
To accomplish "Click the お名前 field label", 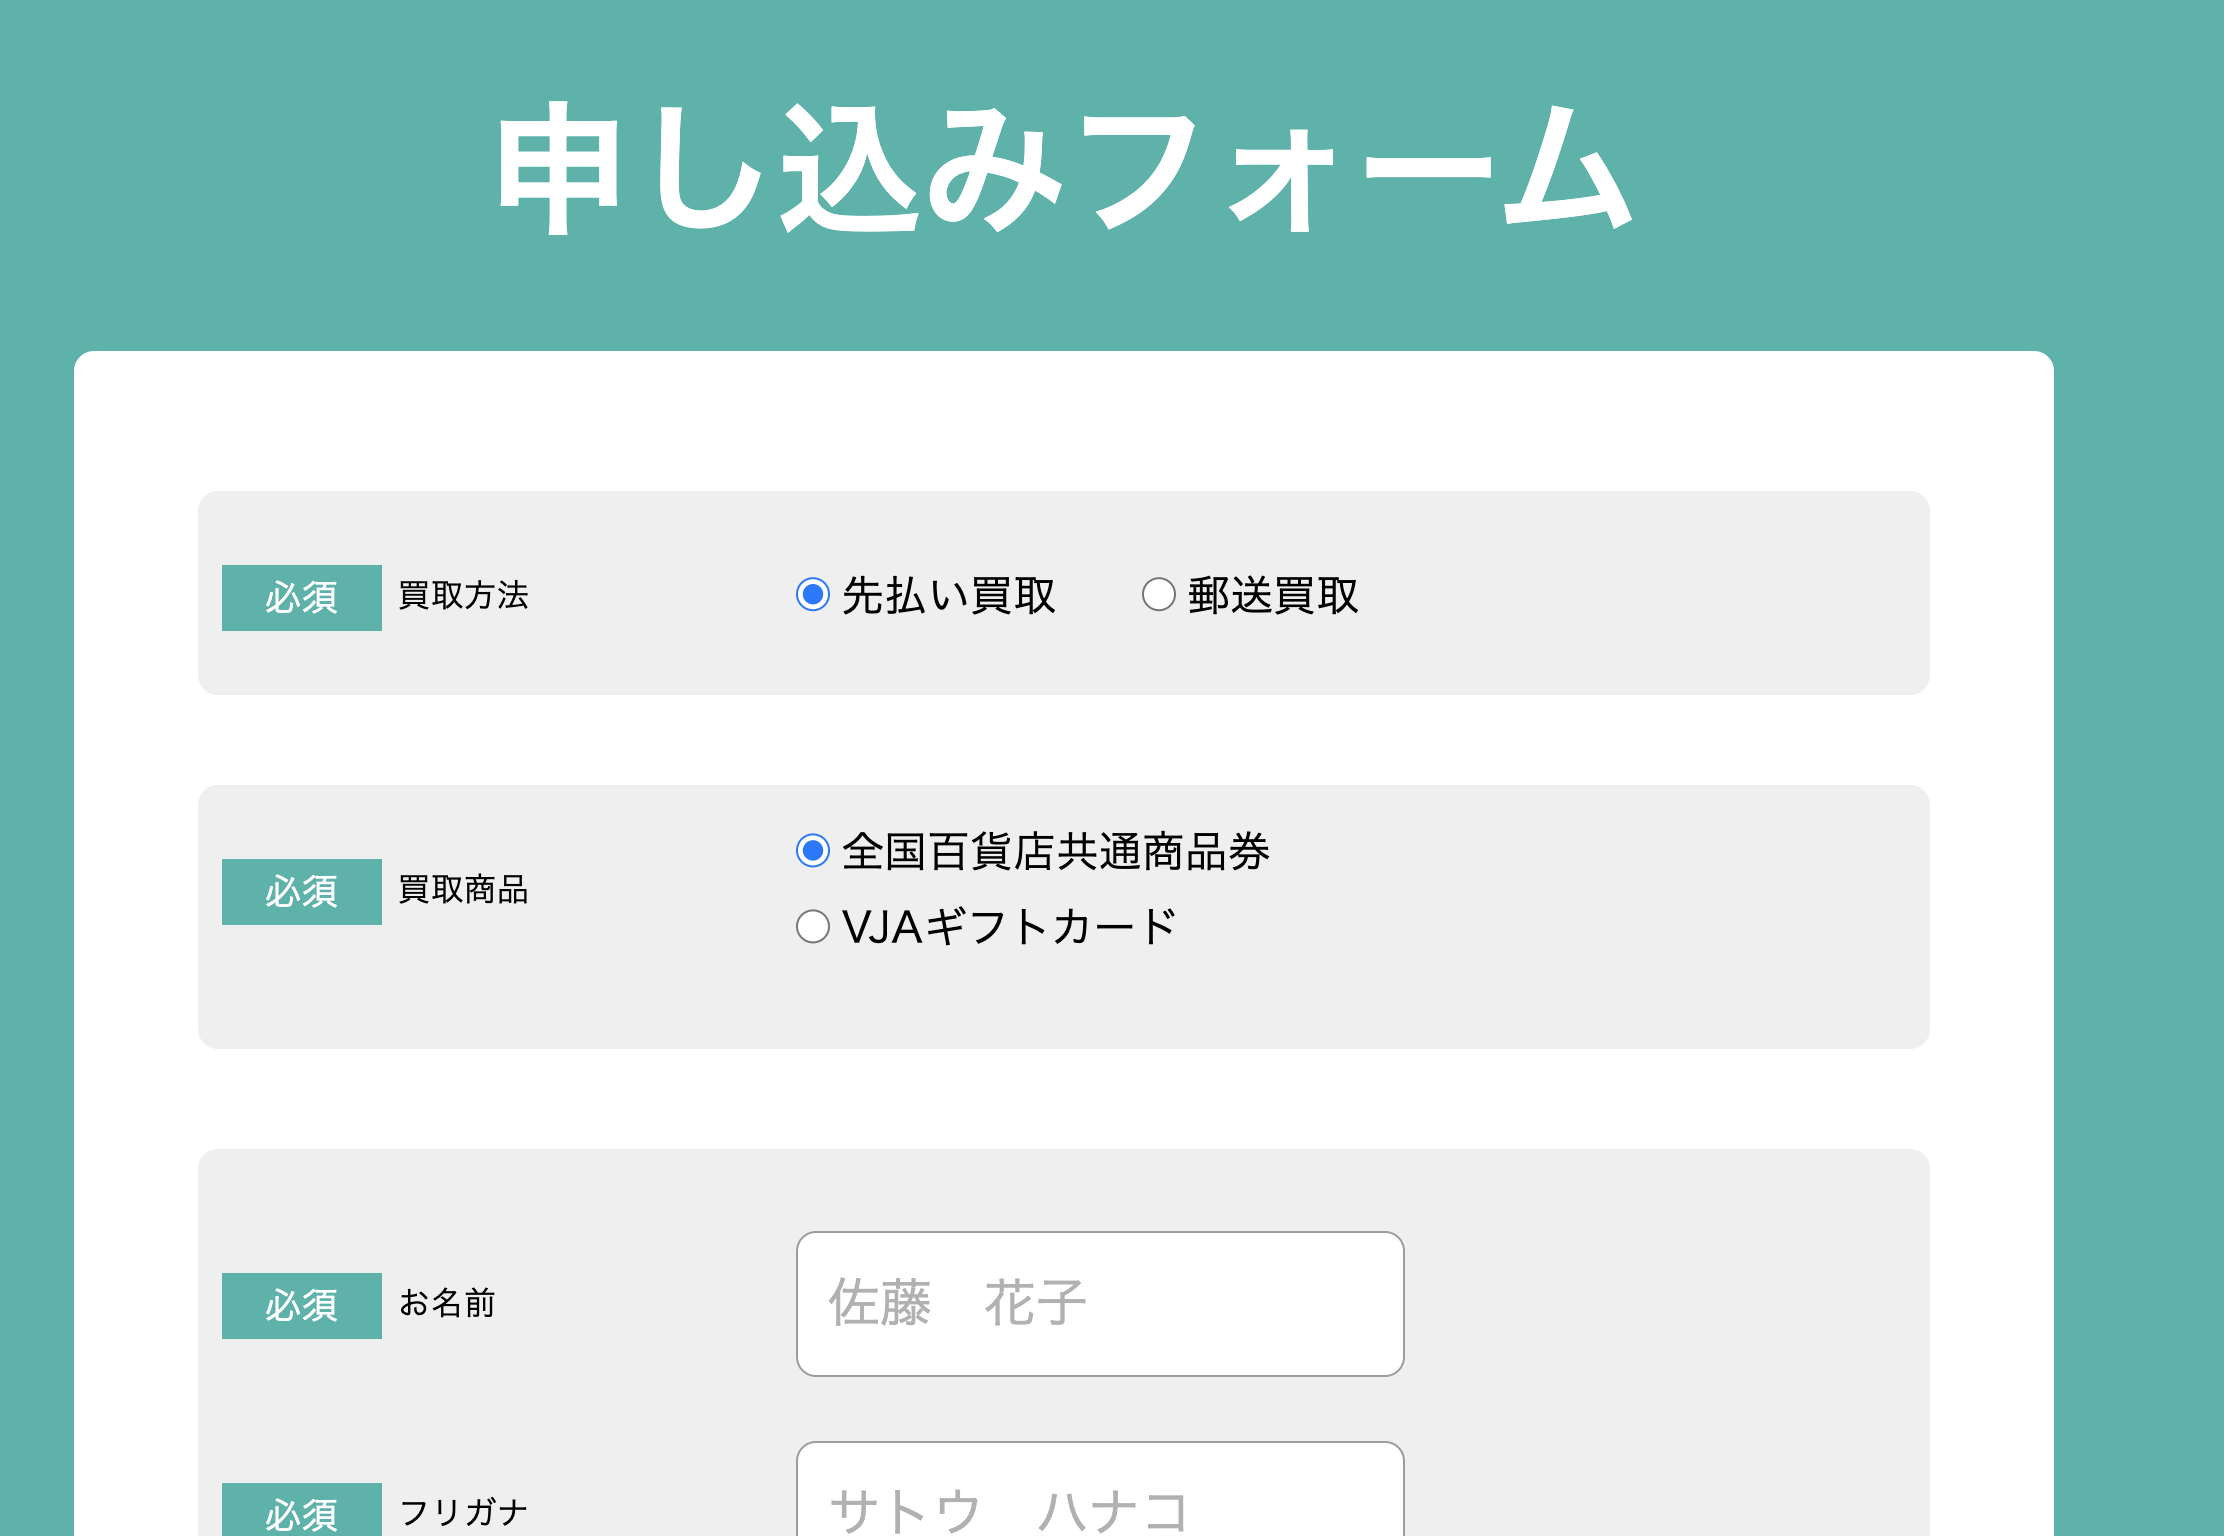I will click(x=447, y=1304).
